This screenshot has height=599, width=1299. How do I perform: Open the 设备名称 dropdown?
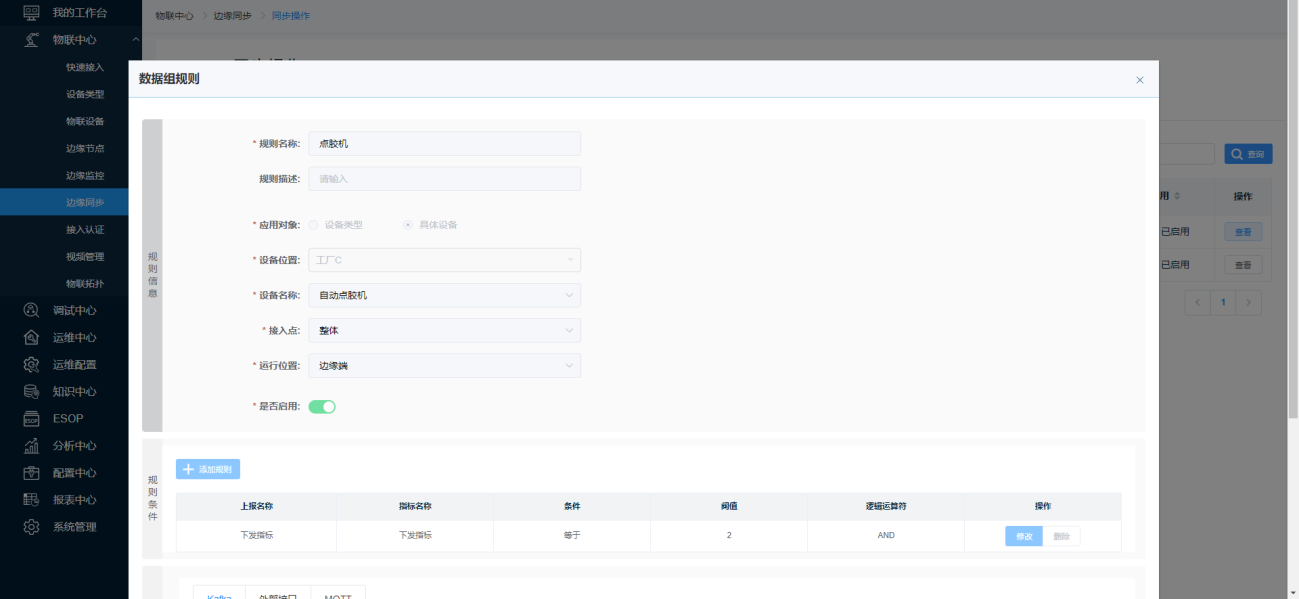point(444,295)
